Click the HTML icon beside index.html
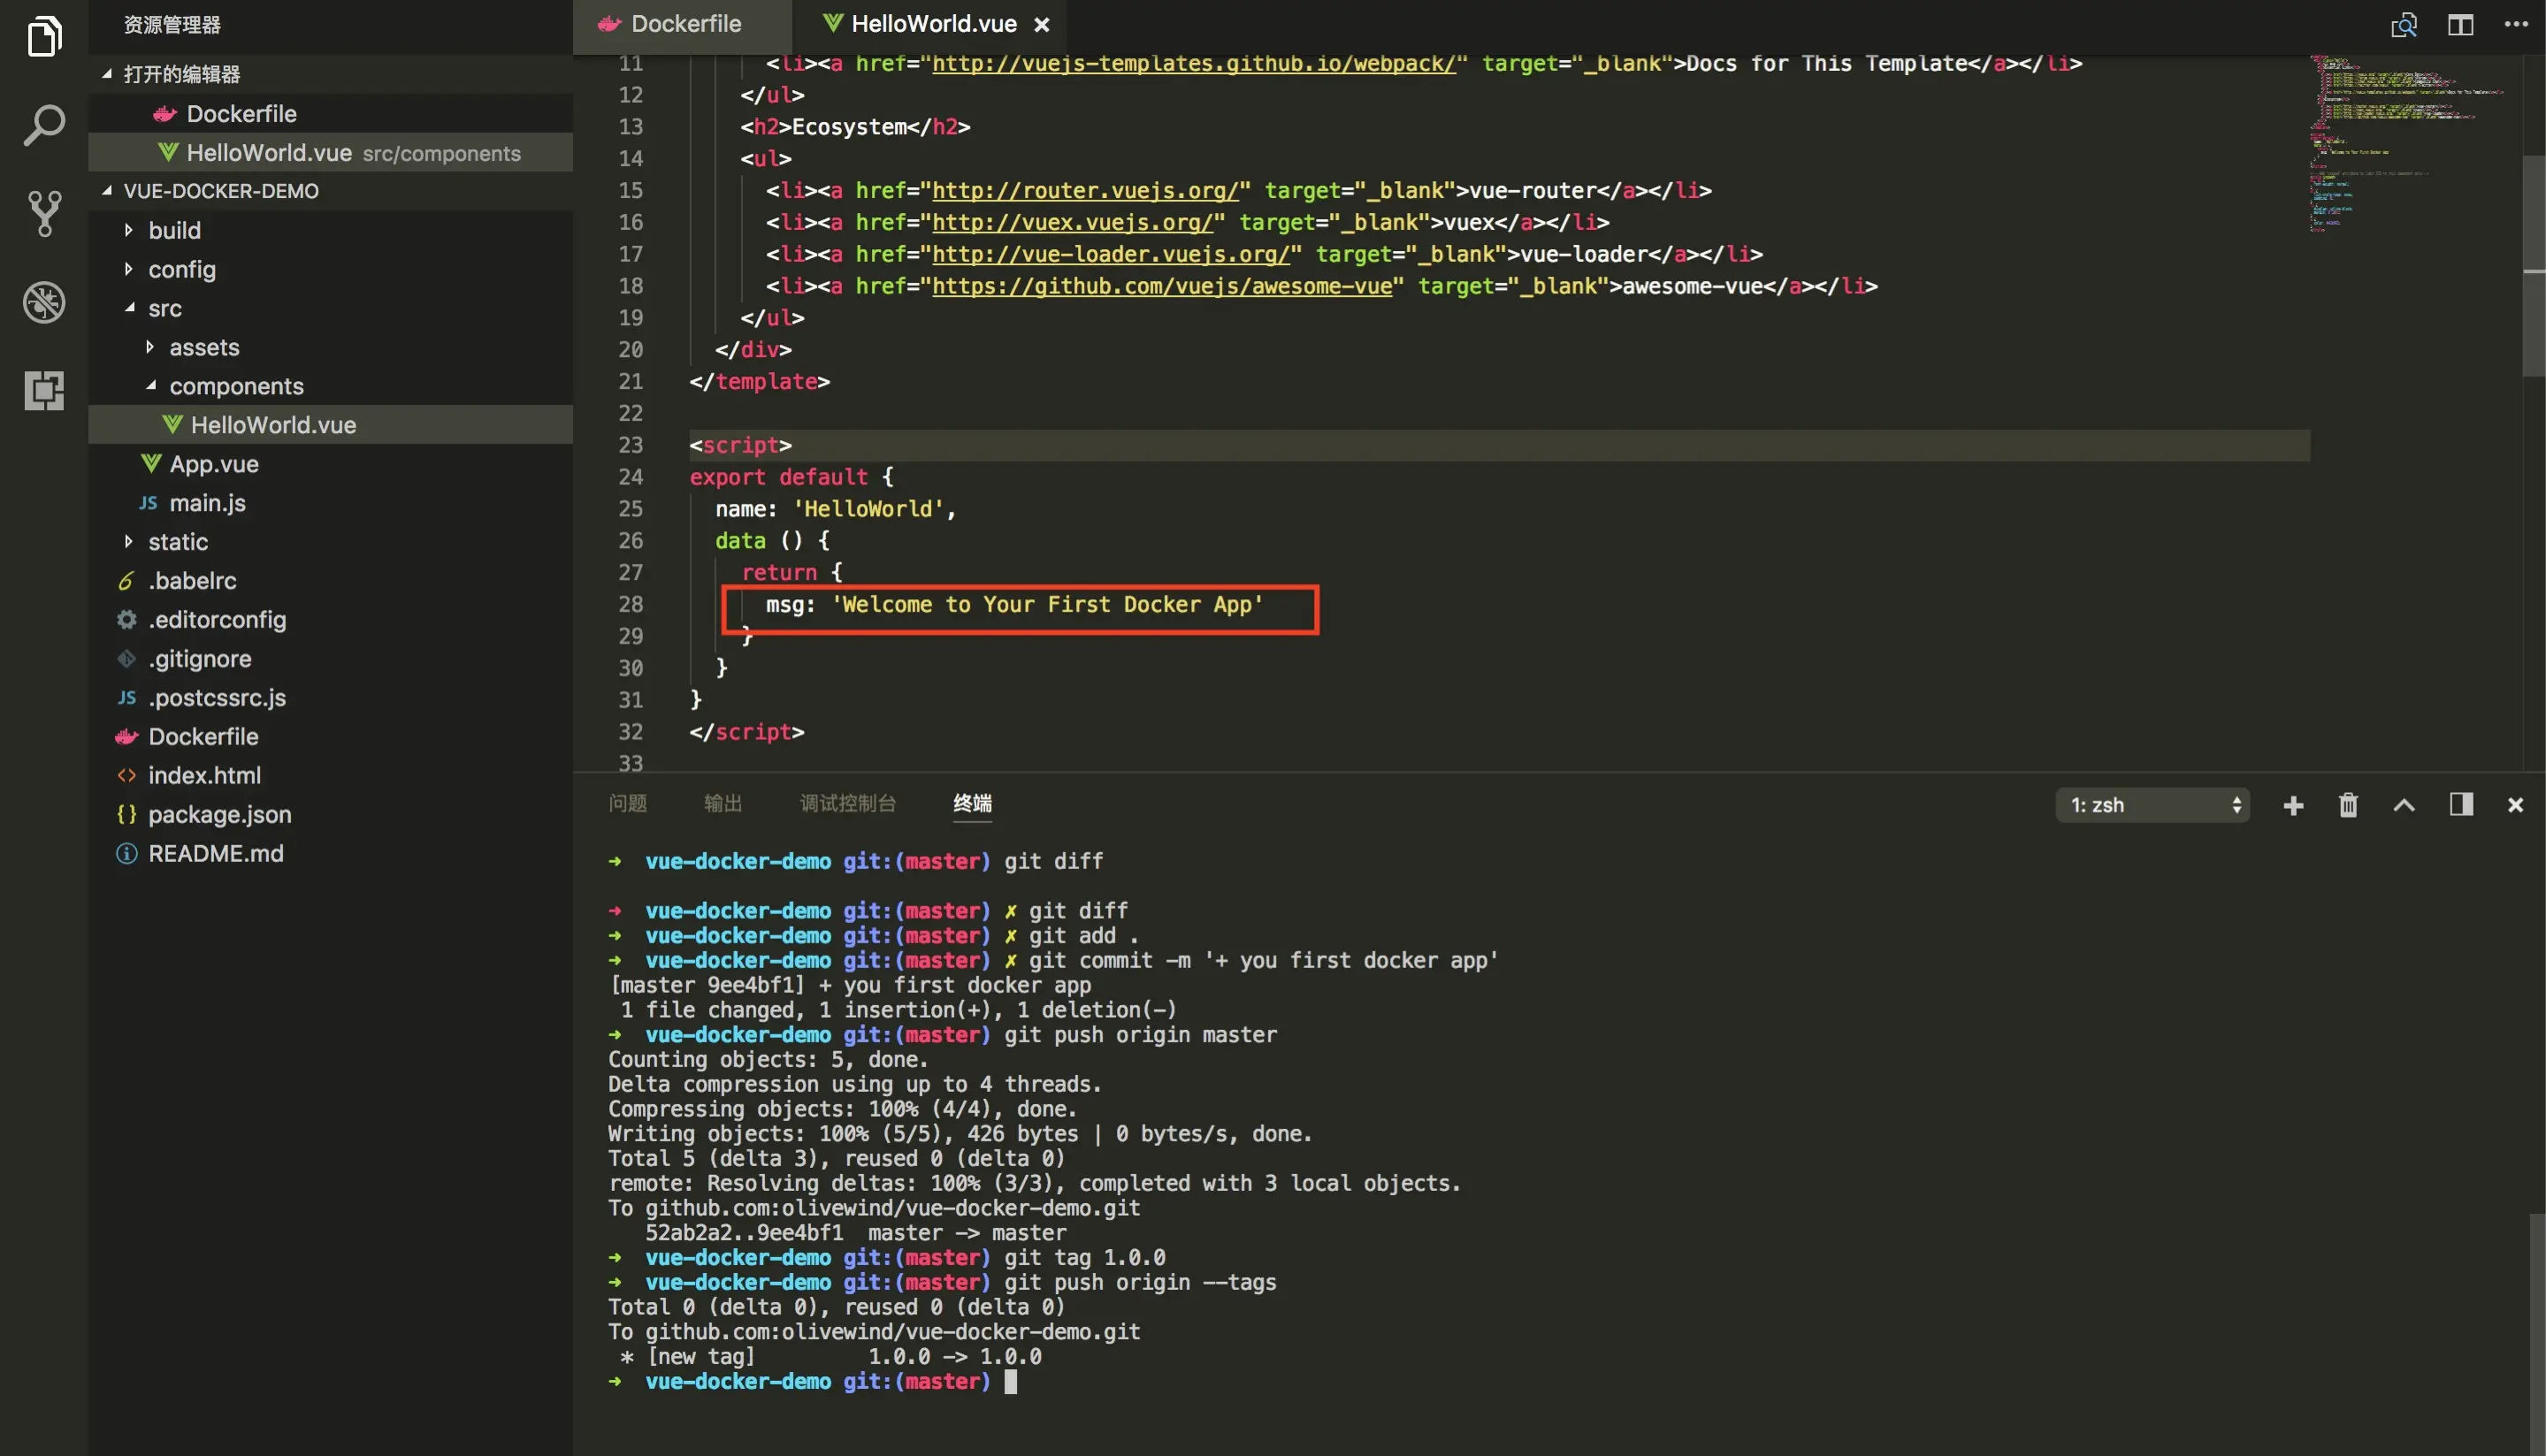Image resolution: width=2546 pixels, height=1456 pixels. [x=126, y=775]
